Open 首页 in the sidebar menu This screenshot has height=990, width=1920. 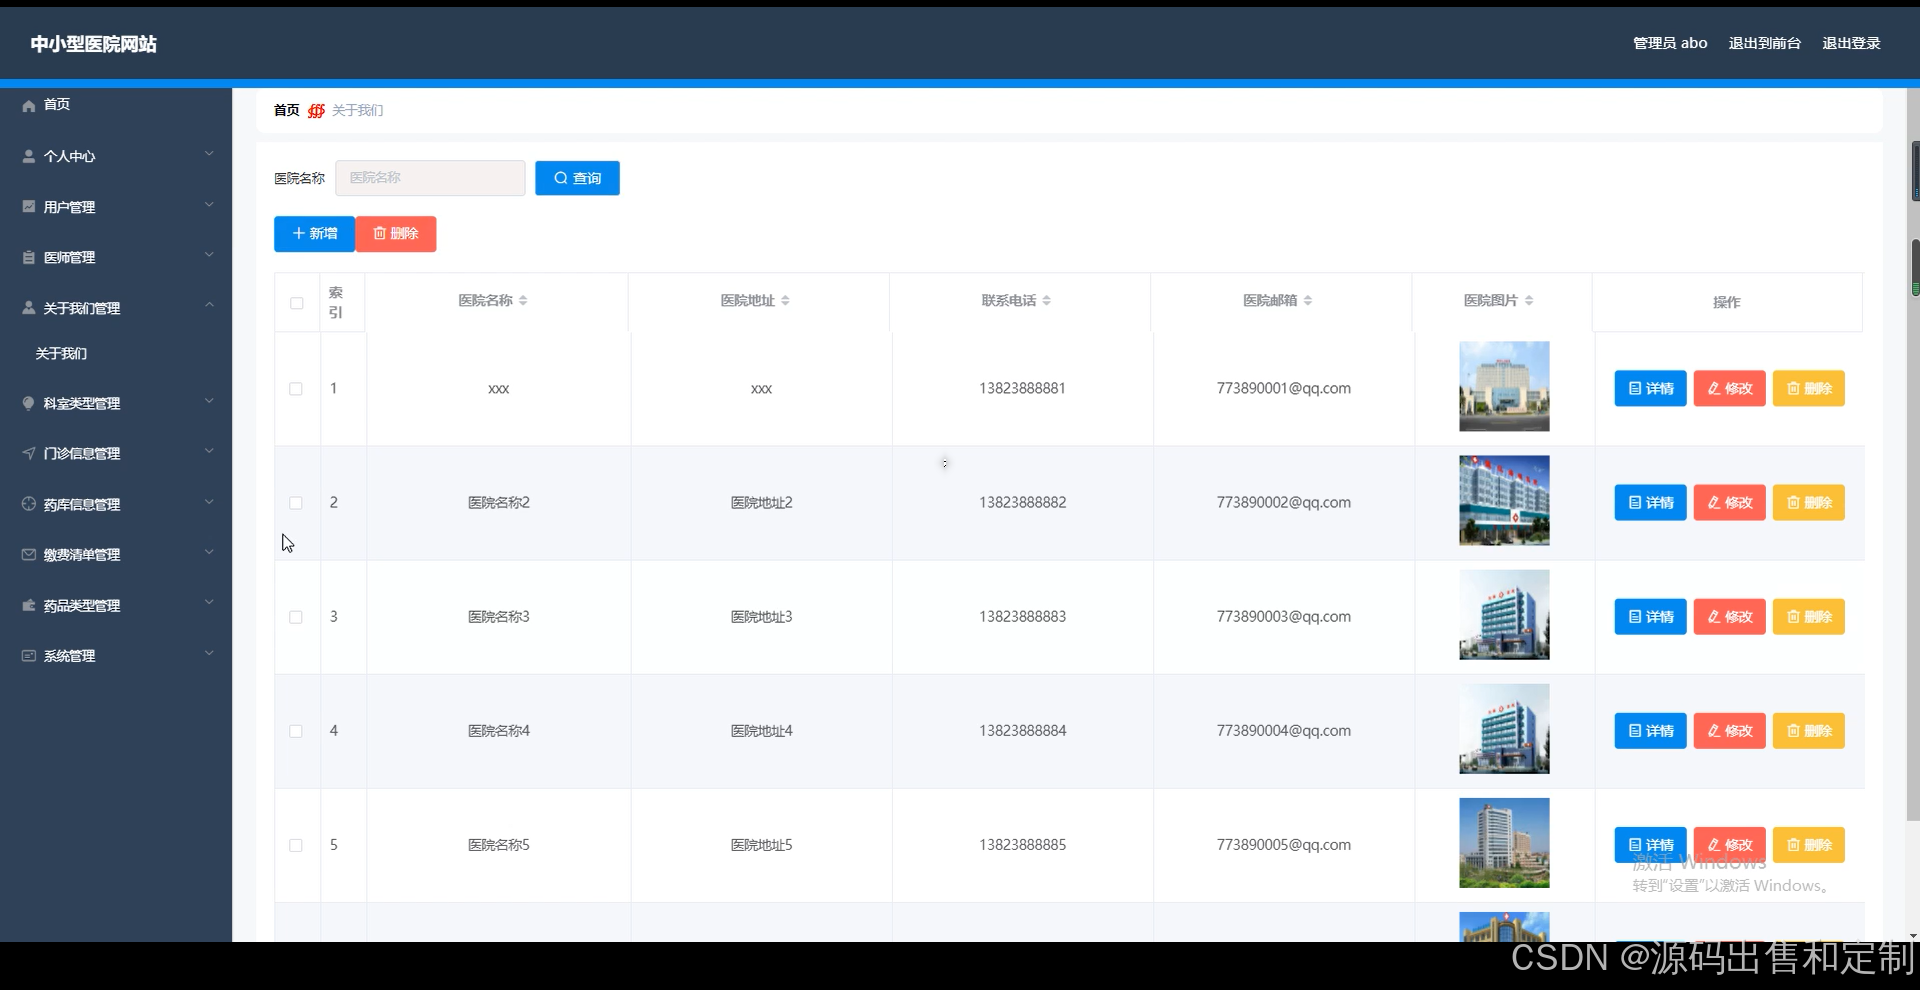coord(57,104)
